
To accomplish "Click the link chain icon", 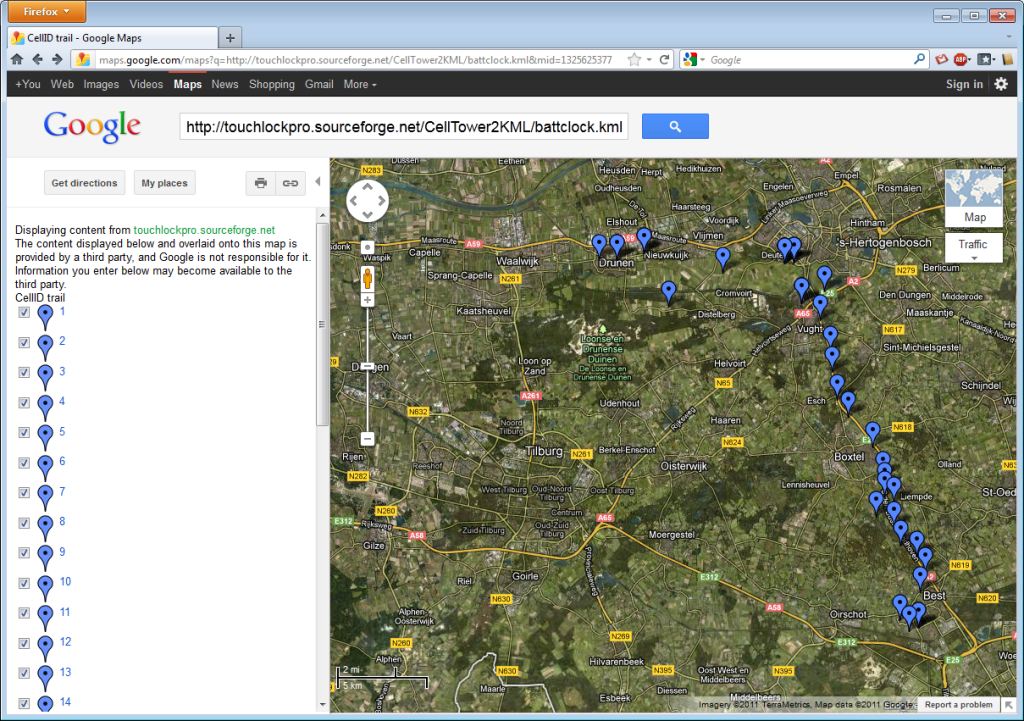I will pos(290,183).
